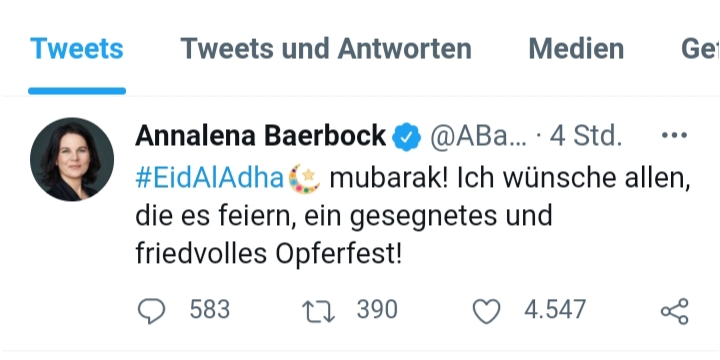This screenshot has height=360, width=720.
Task: Open Annalena Baerbock's profile picture
Action: pyautogui.click(x=72, y=159)
